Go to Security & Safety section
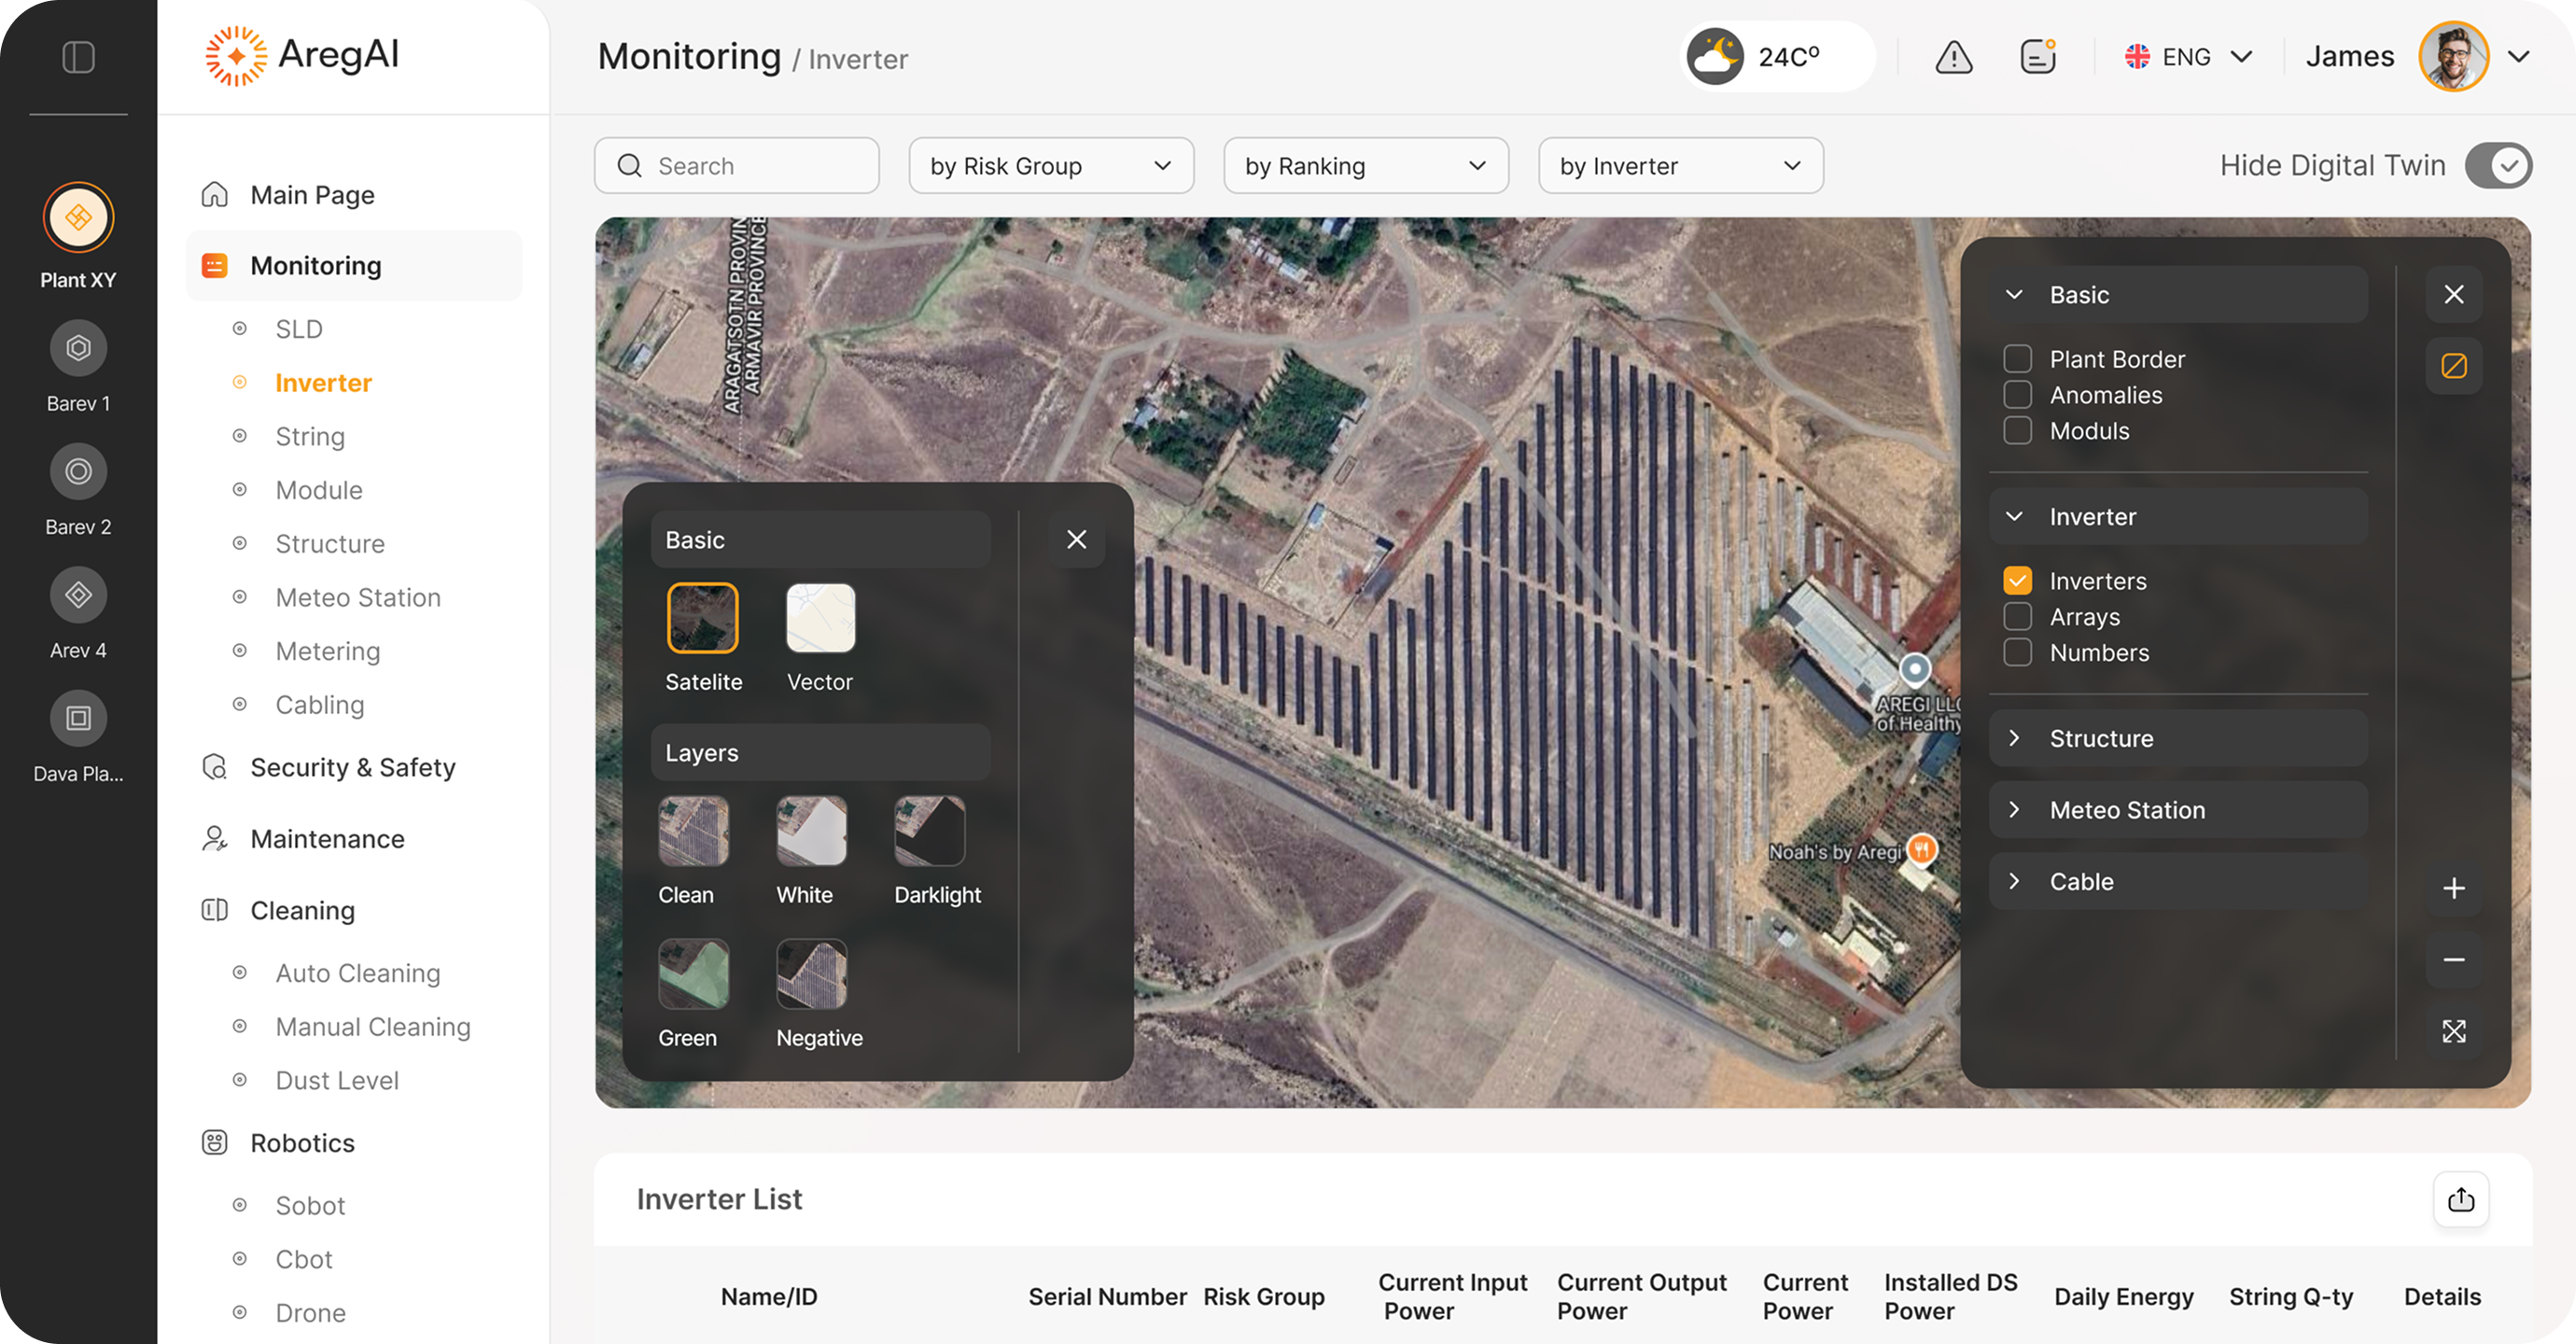The height and width of the screenshot is (1344, 2576). click(352, 767)
